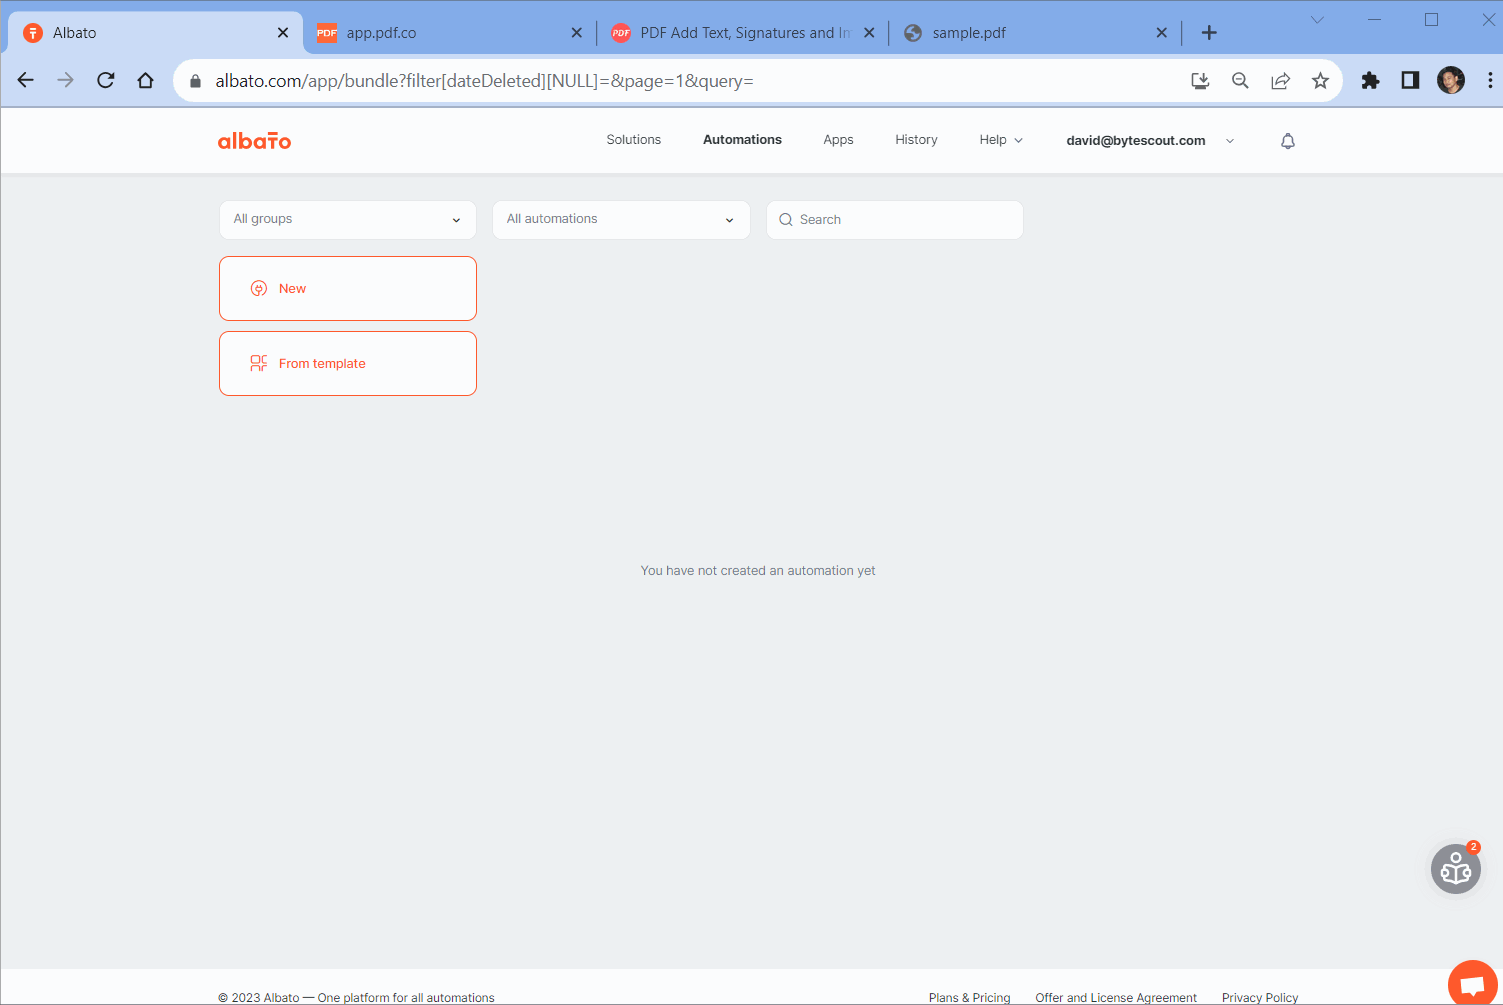Click the browser address bar URL

[x=484, y=81]
